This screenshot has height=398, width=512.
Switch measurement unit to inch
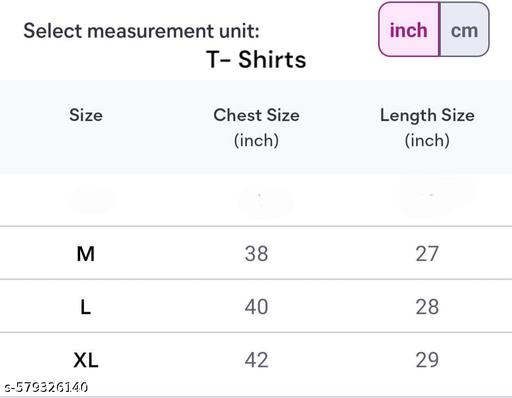click(x=409, y=30)
